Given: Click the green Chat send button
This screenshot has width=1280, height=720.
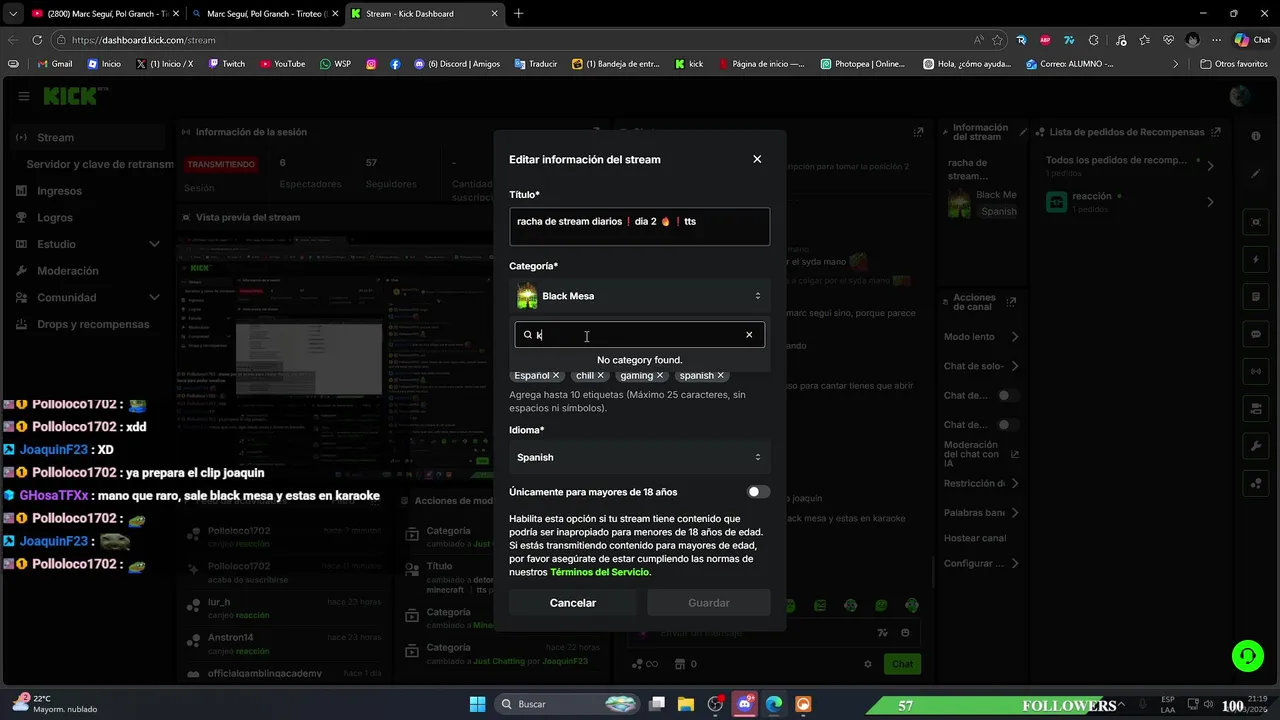Looking at the screenshot, I should click(x=902, y=664).
